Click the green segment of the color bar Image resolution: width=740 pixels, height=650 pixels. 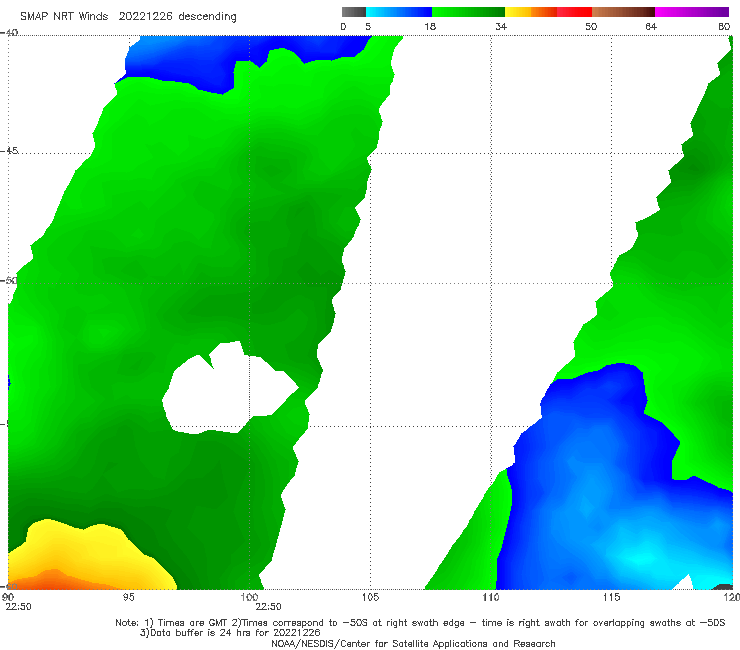click(x=468, y=12)
